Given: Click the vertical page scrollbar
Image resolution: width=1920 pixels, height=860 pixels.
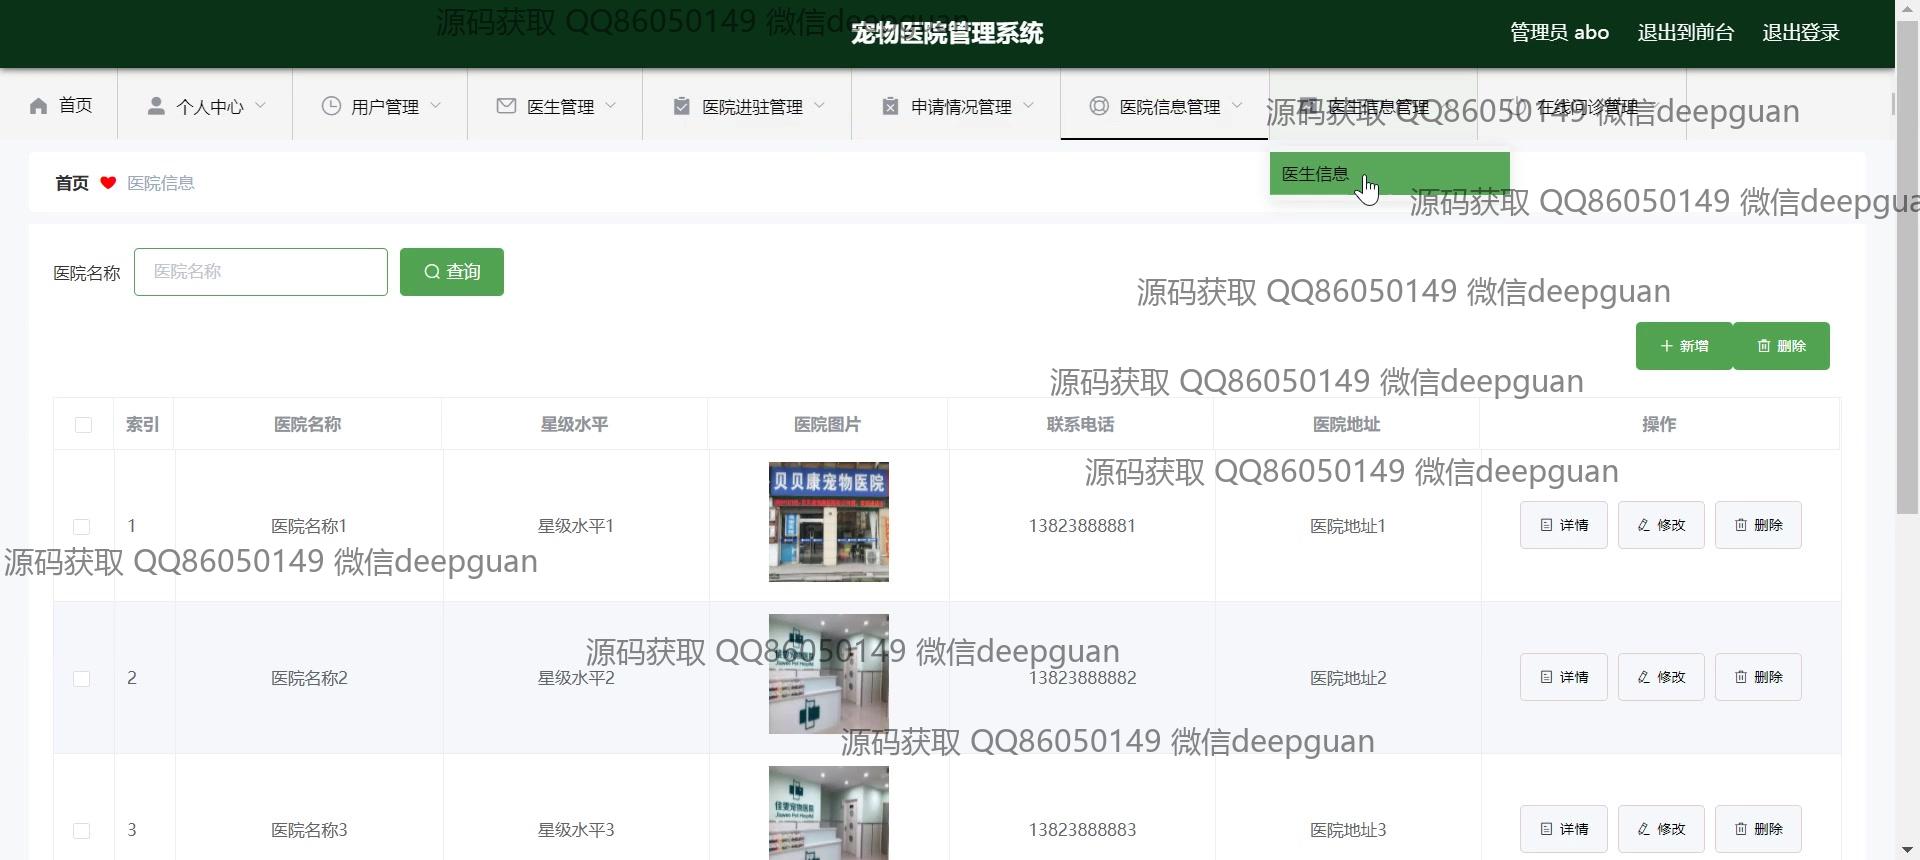Looking at the screenshot, I should pos(1907,300).
